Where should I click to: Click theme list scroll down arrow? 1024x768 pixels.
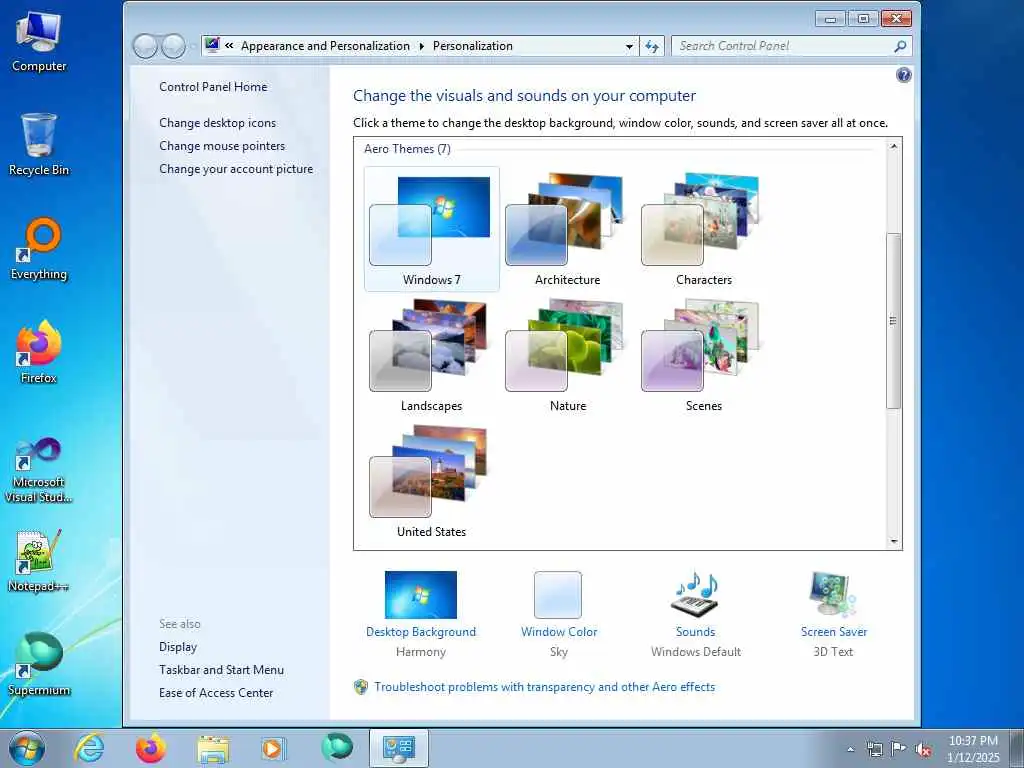pos(894,541)
